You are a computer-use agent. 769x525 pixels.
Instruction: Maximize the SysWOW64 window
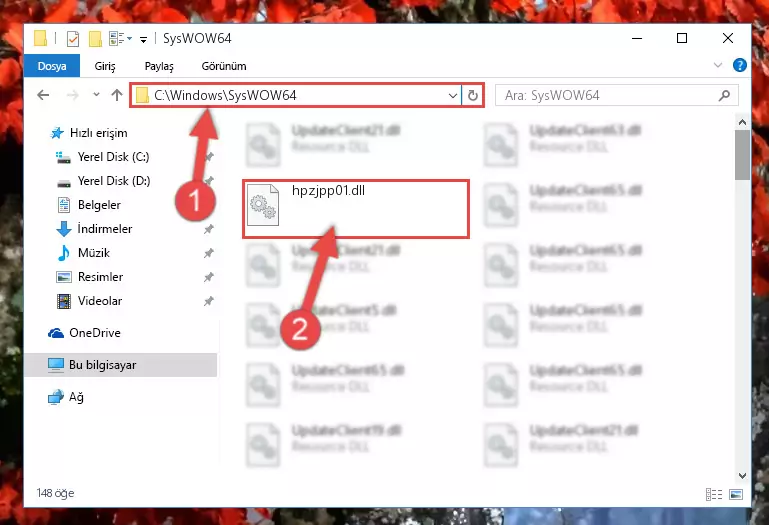pos(682,38)
